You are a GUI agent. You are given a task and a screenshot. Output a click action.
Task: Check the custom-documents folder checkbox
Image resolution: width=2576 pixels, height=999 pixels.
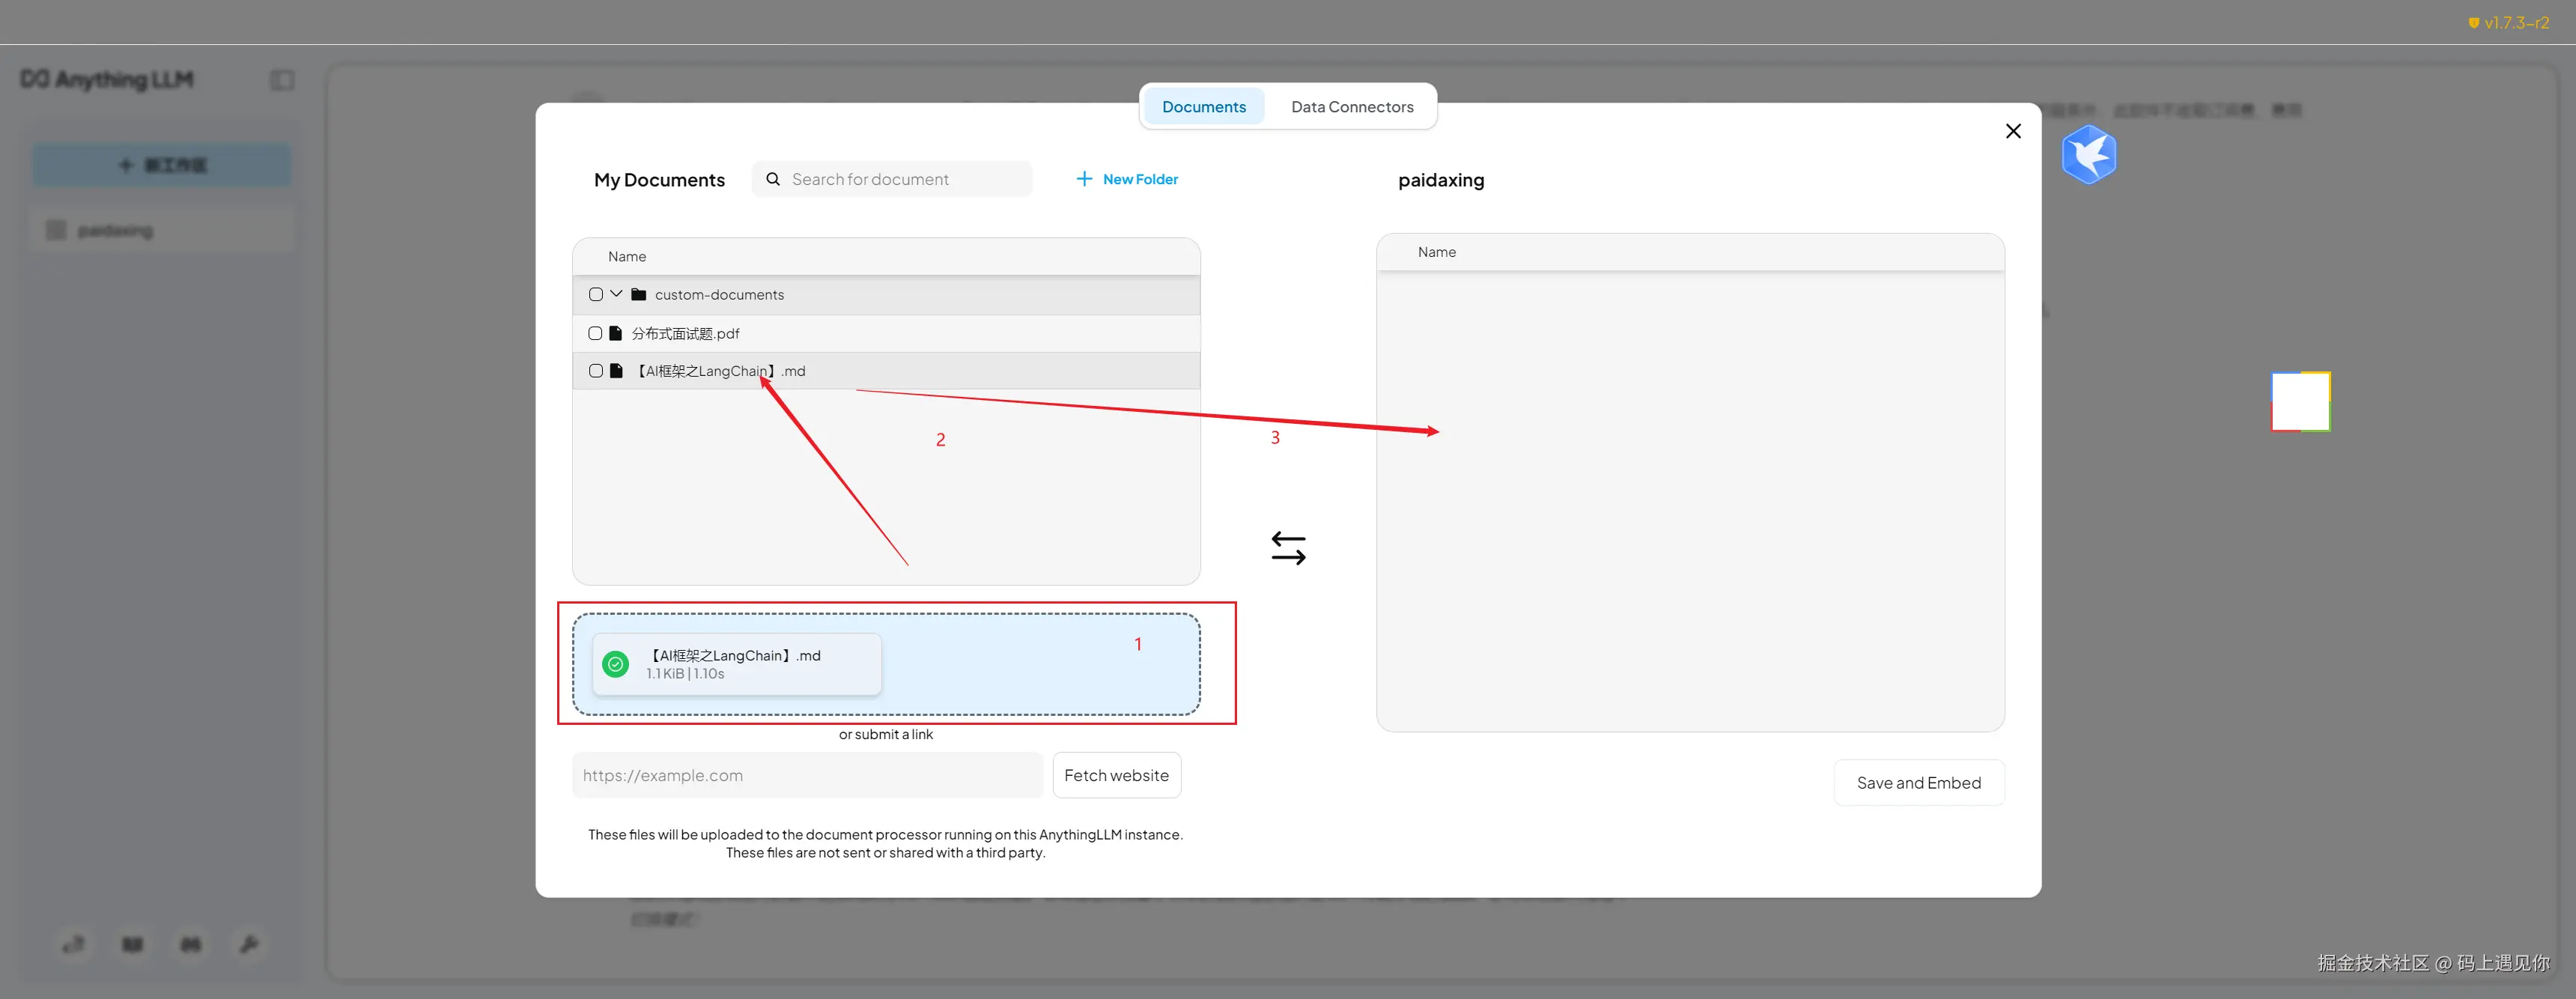point(596,295)
